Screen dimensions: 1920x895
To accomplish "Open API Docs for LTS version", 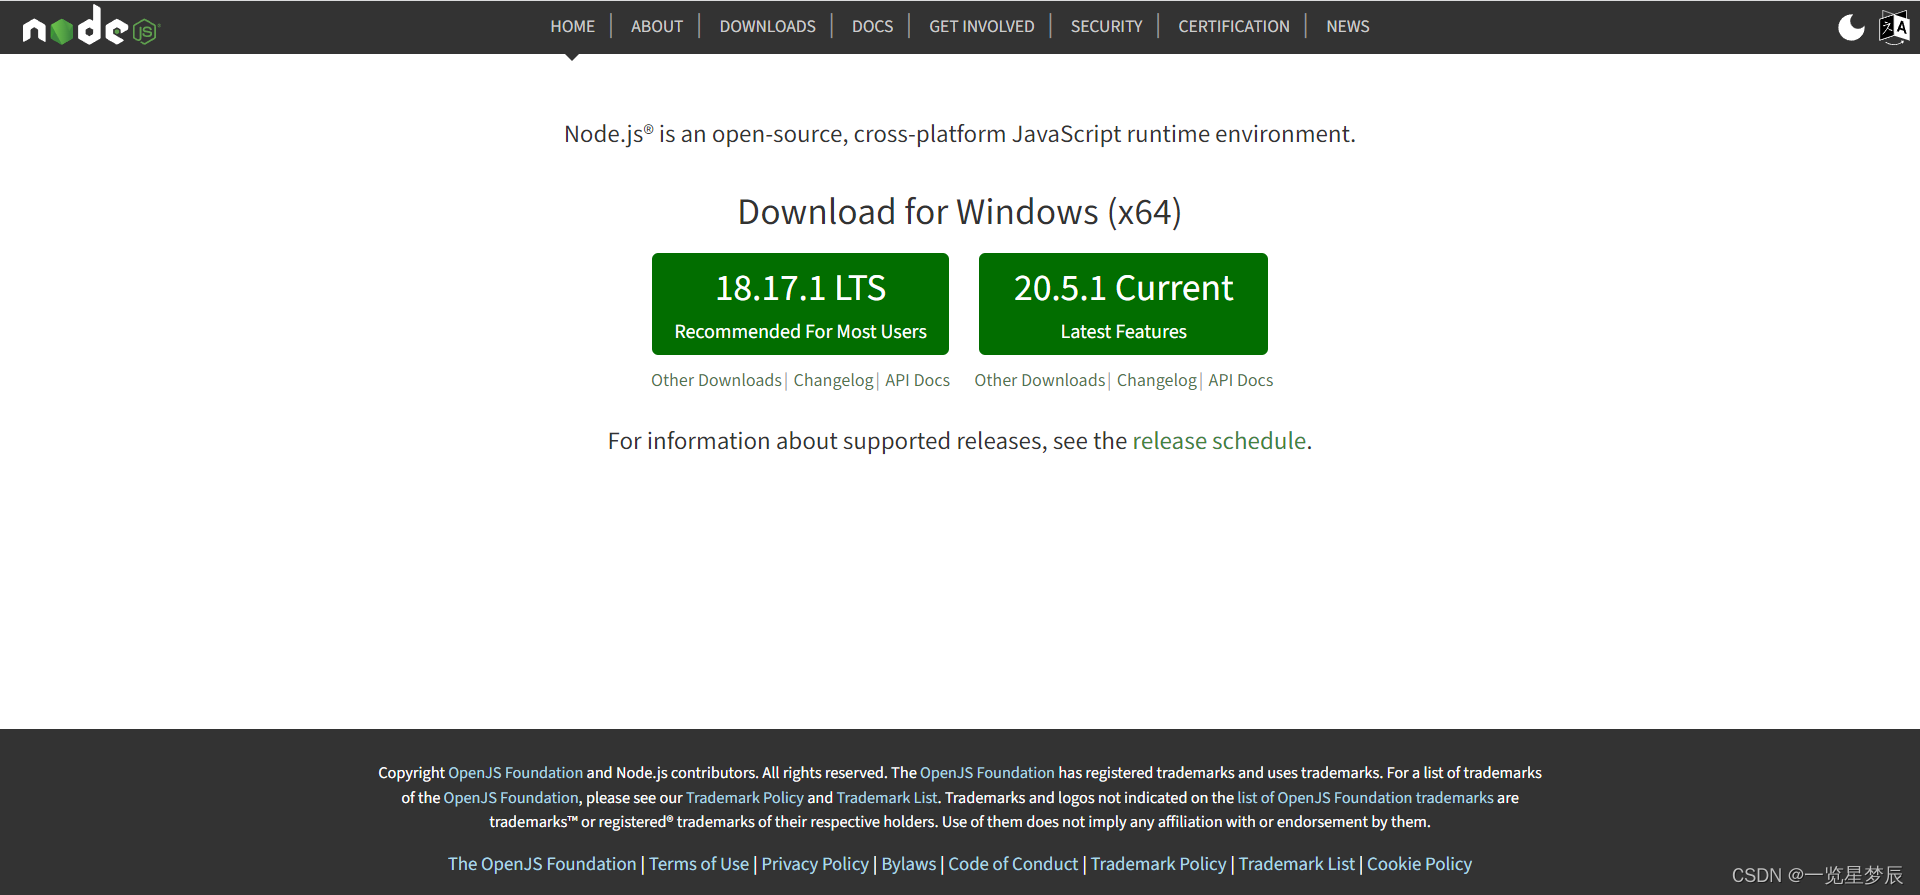I will [x=917, y=381].
